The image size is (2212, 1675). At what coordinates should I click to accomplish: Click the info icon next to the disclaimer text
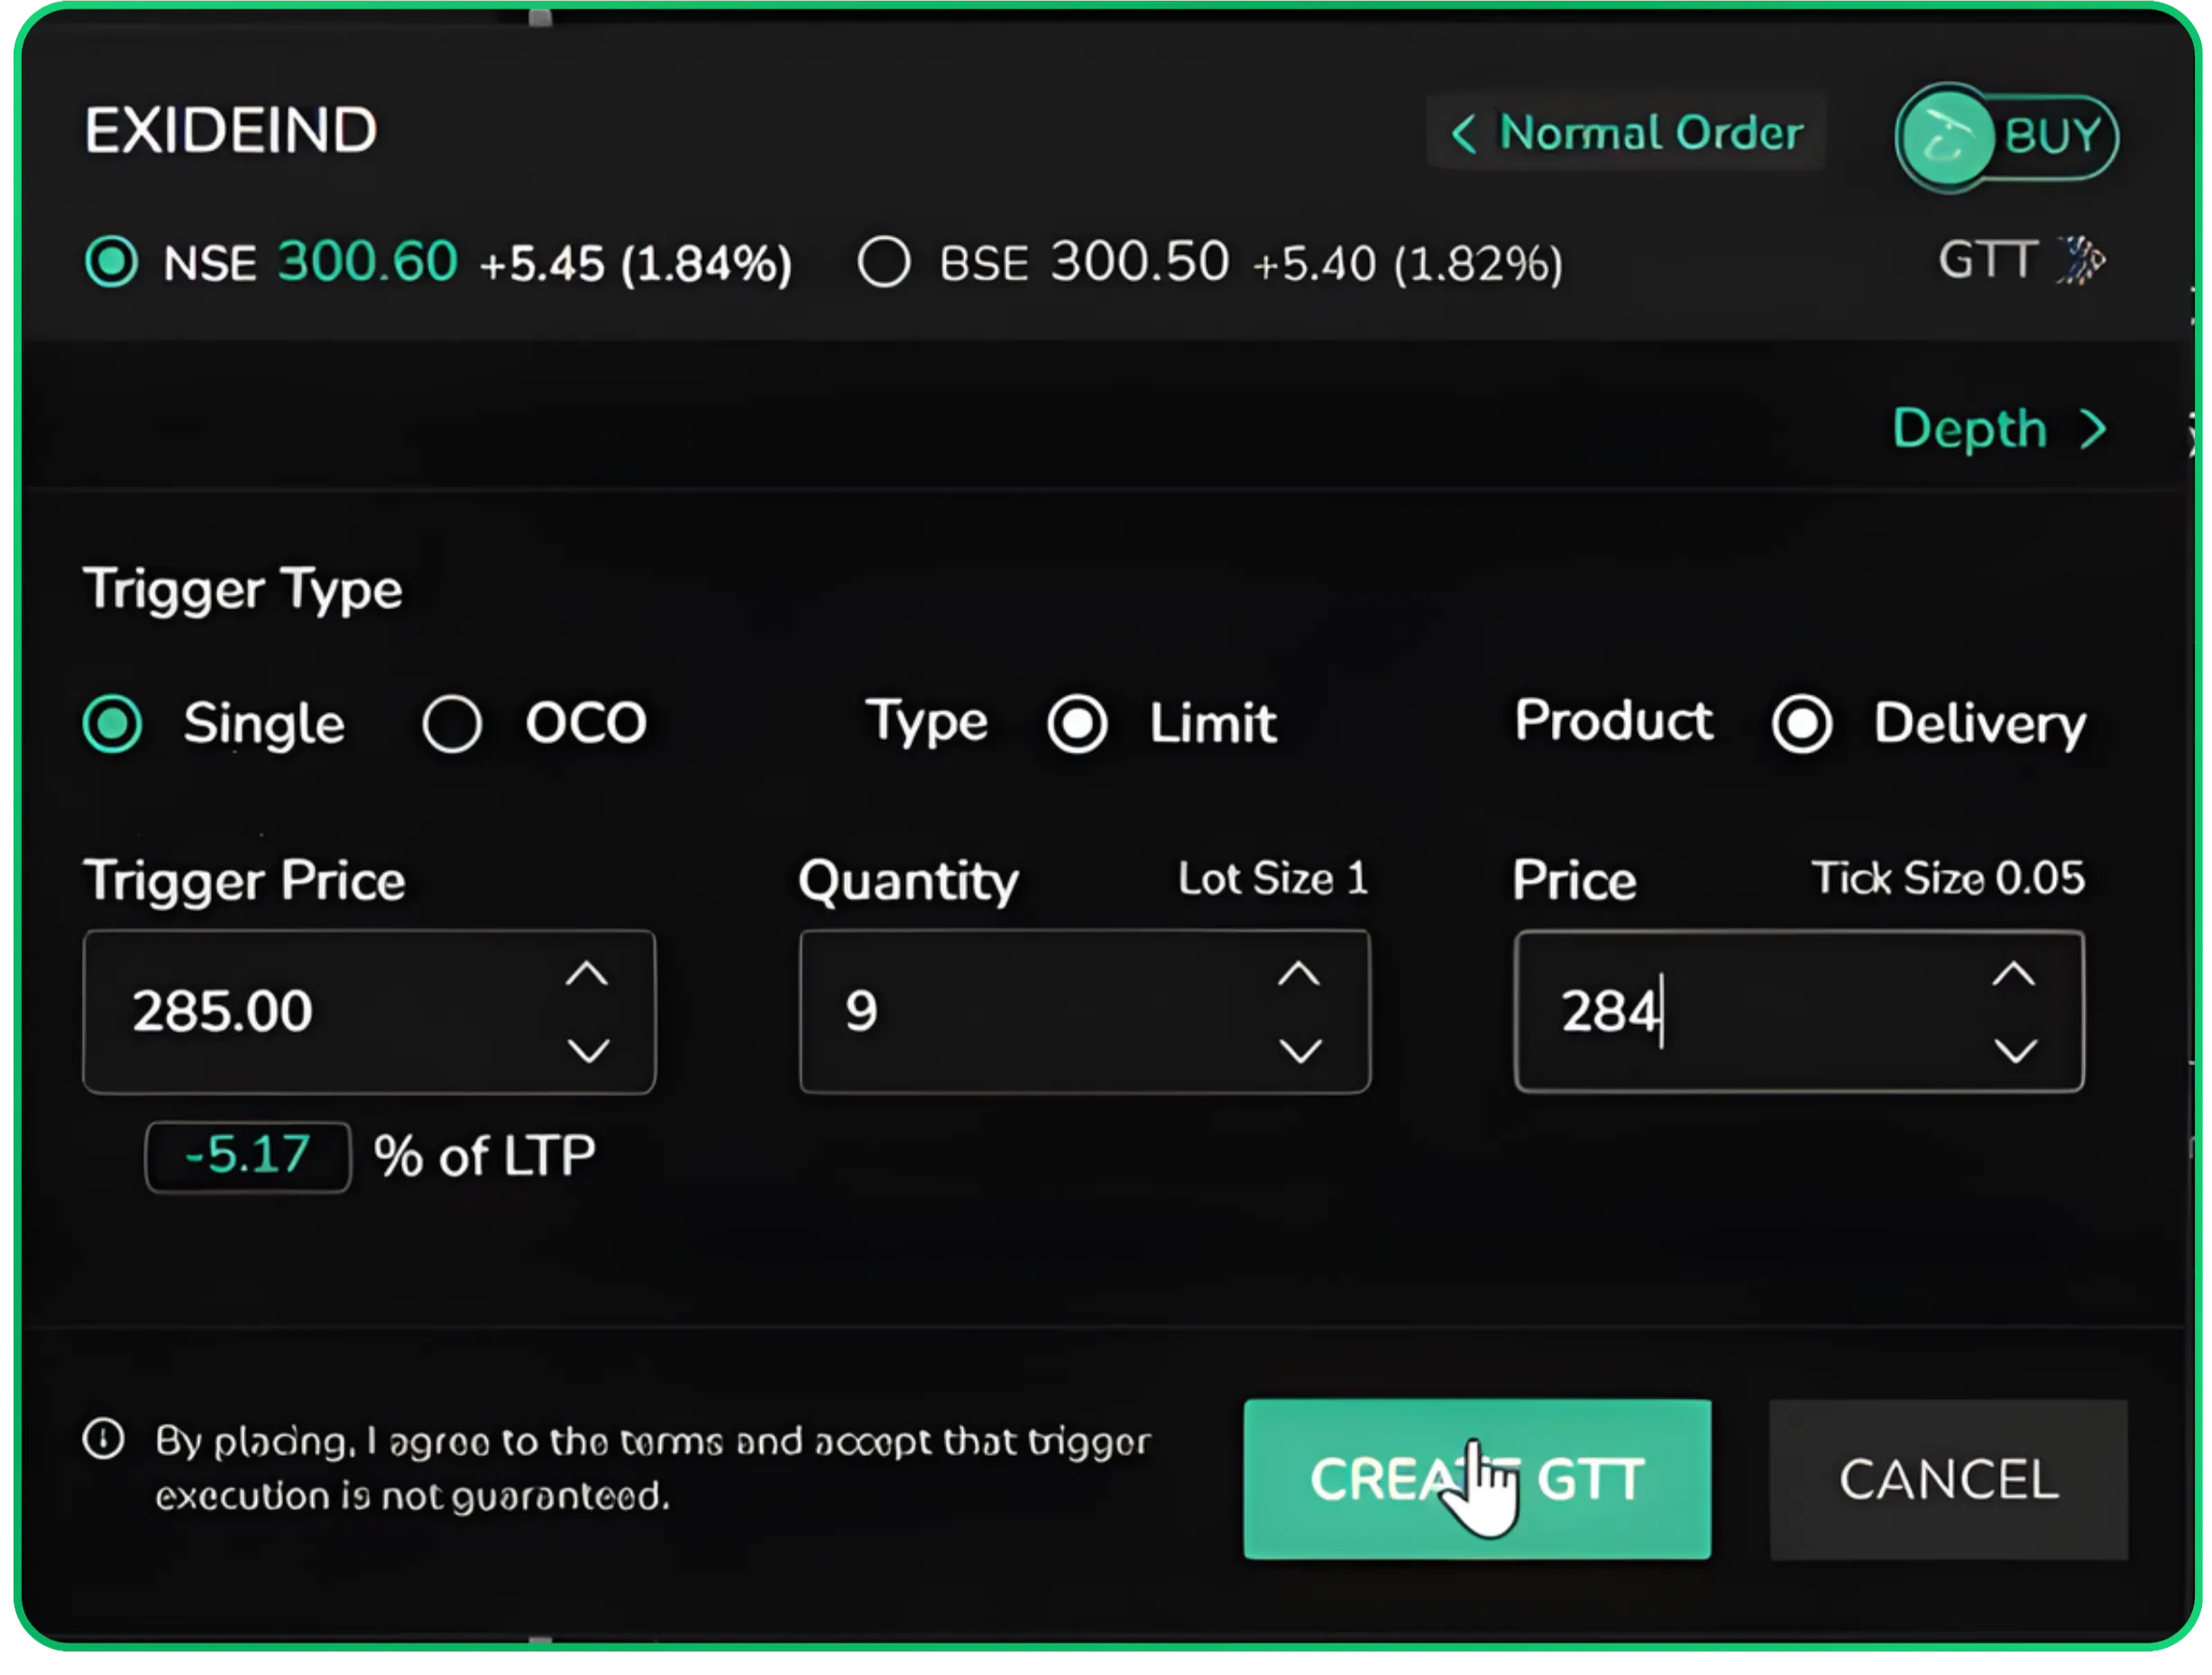(103, 1440)
